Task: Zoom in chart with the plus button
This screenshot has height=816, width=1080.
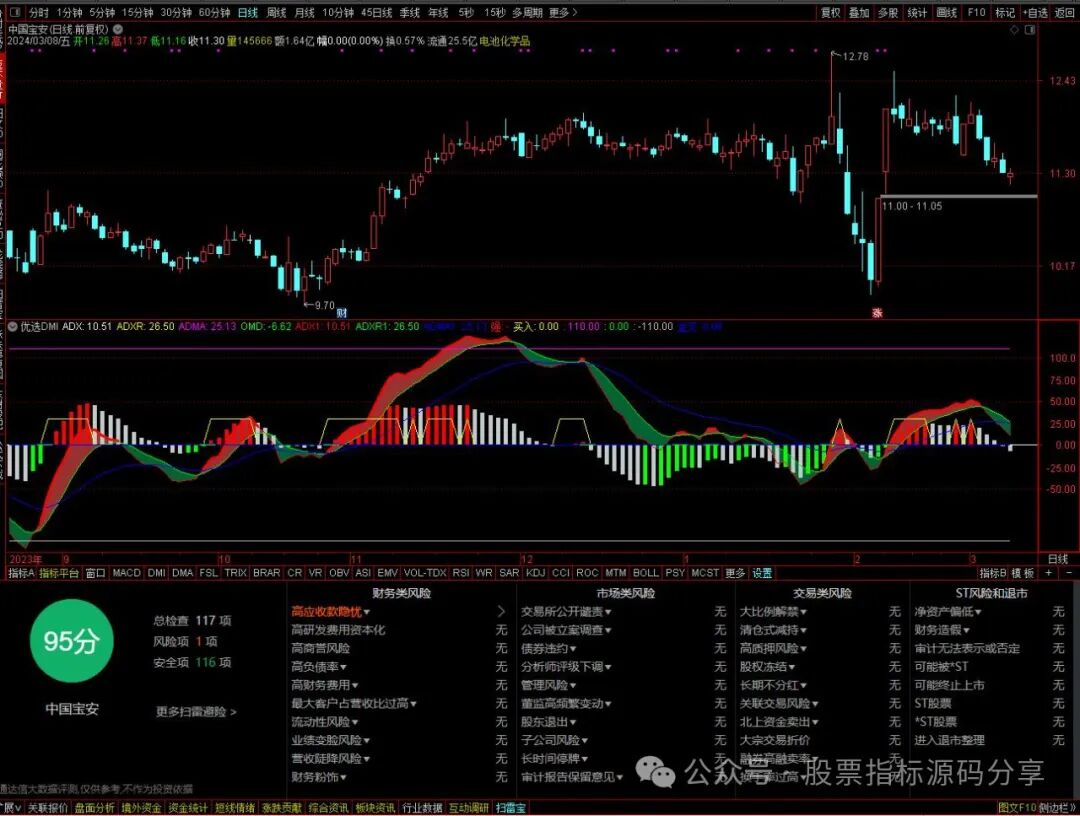Action: click(1049, 573)
